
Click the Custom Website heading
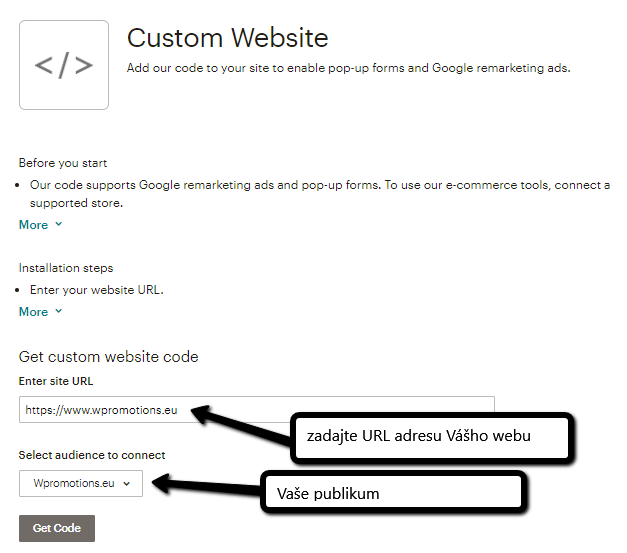tap(228, 38)
